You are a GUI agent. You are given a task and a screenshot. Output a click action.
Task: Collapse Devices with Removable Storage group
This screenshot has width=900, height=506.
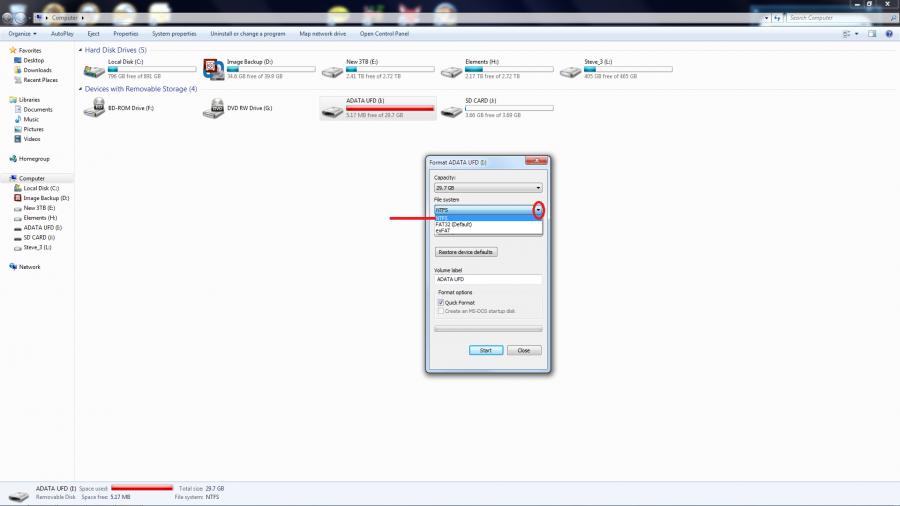80,89
